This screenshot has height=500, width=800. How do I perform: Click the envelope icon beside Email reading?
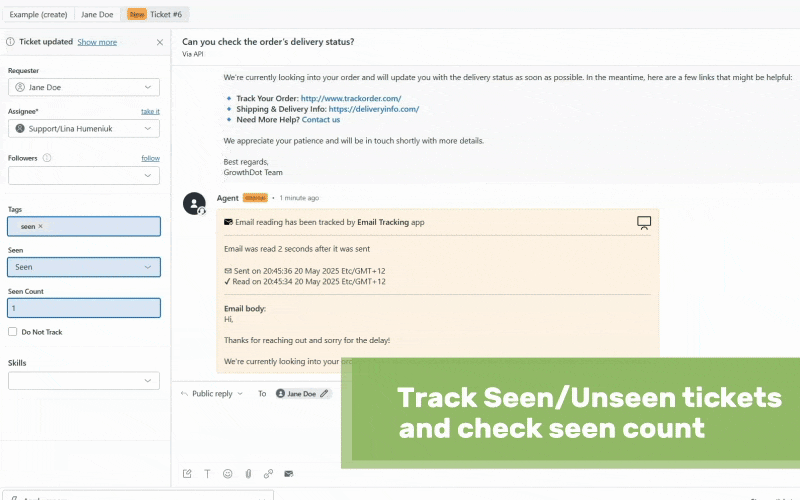click(x=228, y=222)
